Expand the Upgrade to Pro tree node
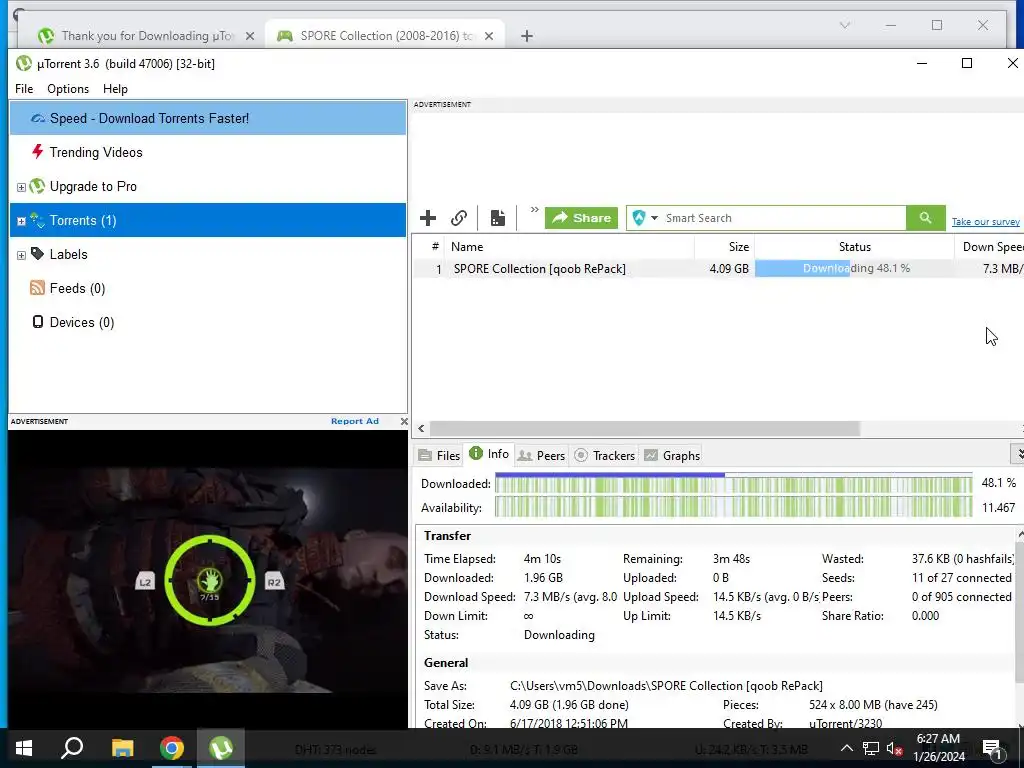 21,187
